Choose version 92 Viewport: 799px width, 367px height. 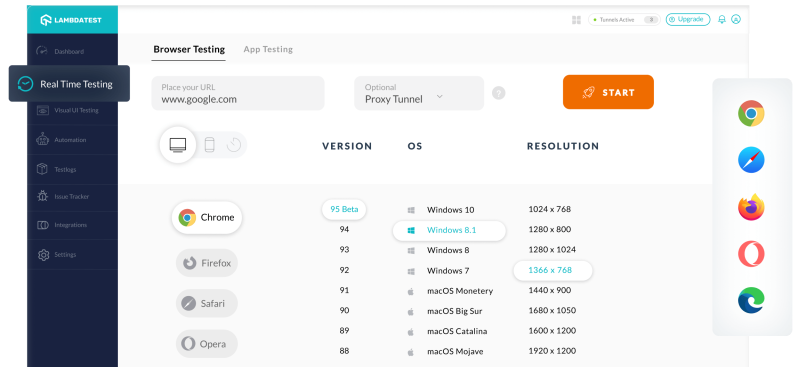344,270
